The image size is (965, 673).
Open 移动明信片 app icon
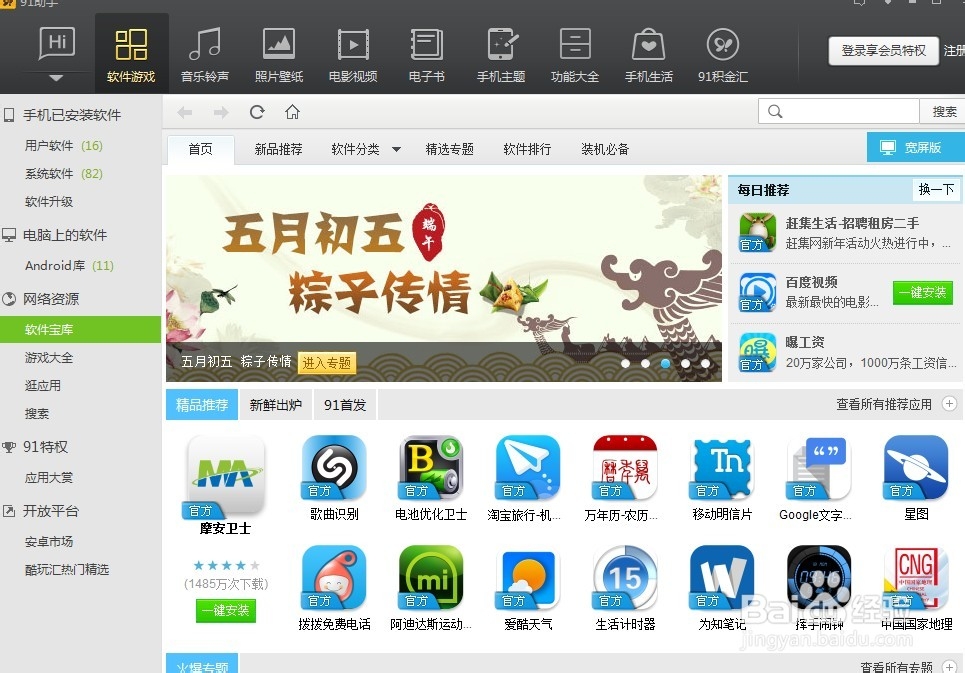click(x=722, y=467)
